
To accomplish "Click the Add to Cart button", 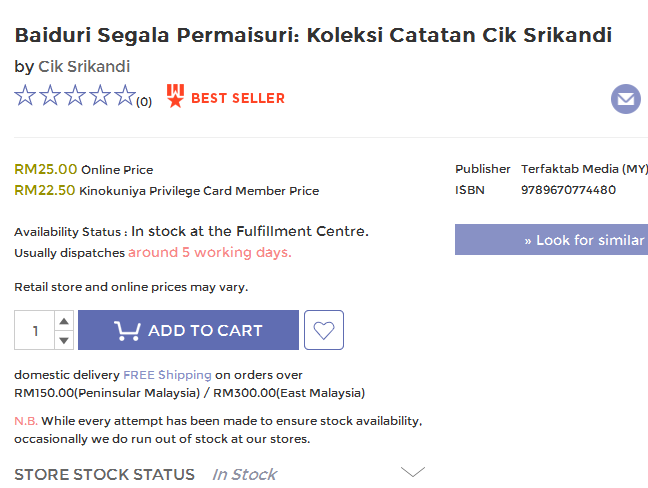I will [x=188, y=330].
